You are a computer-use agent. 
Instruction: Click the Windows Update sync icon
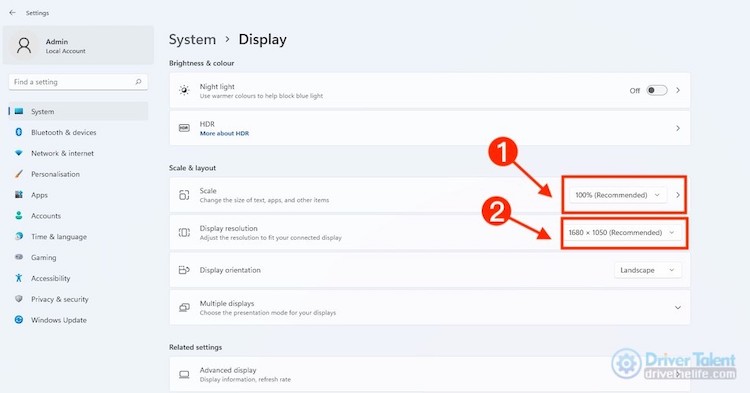tap(19, 320)
